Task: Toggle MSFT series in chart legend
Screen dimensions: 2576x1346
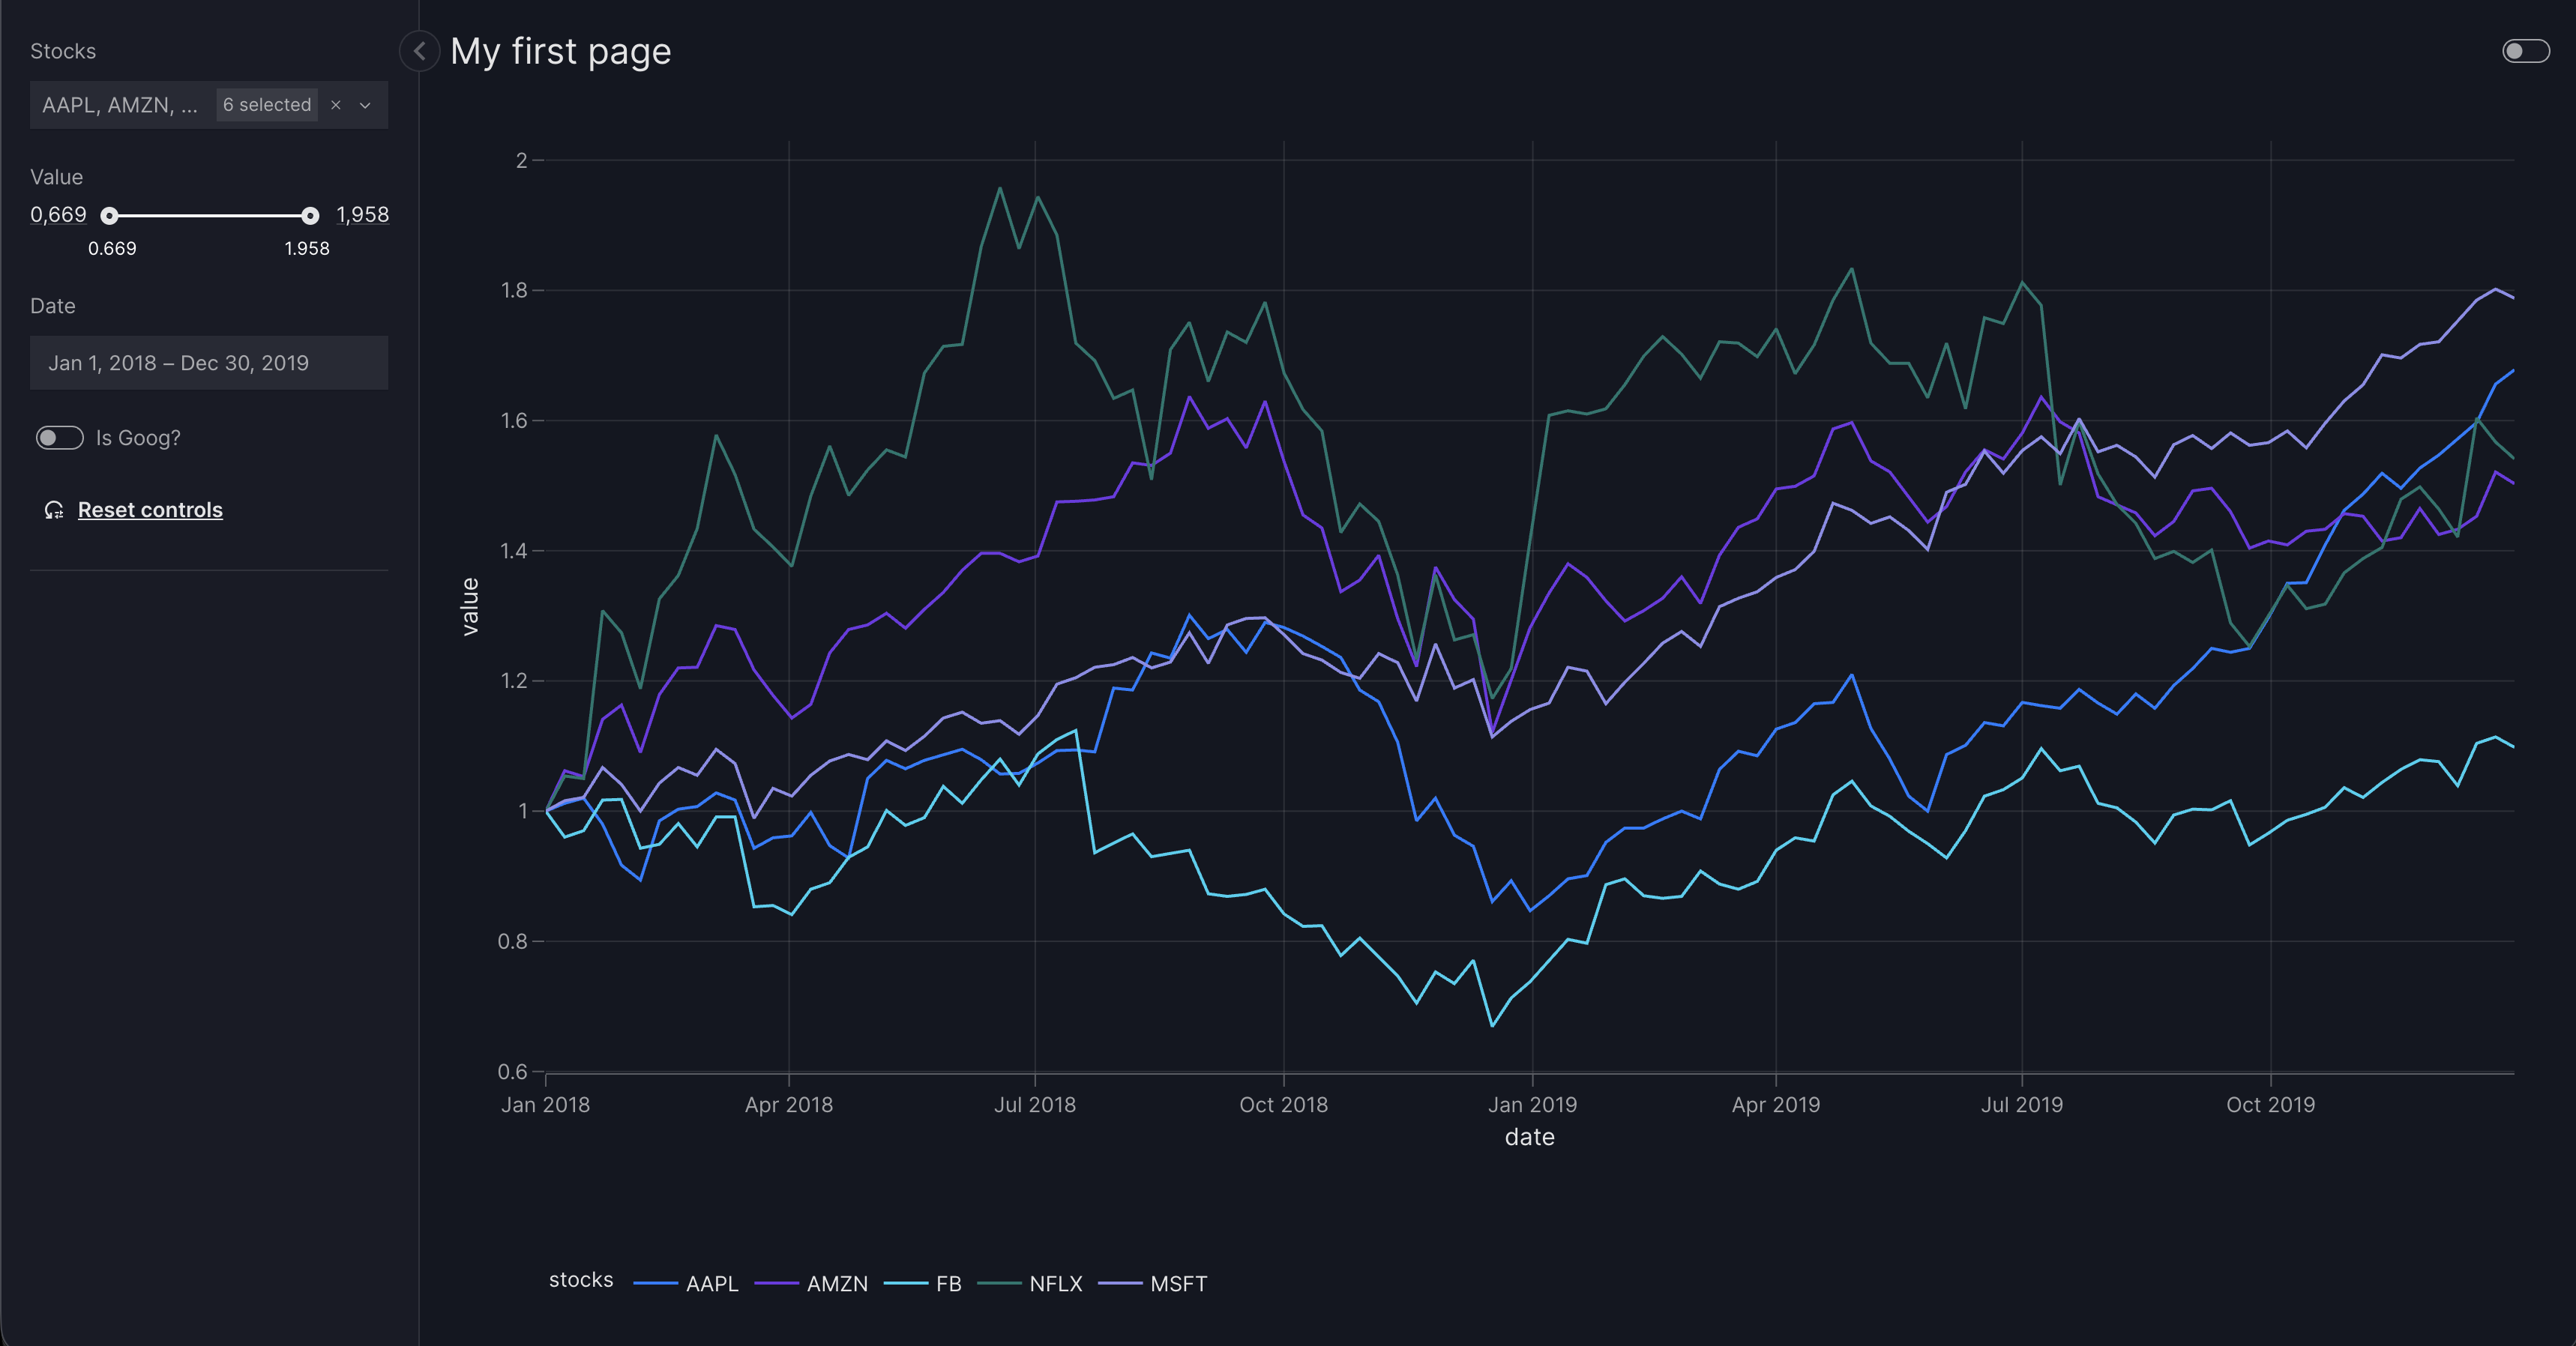Action: pyautogui.click(x=1153, y=1284)
